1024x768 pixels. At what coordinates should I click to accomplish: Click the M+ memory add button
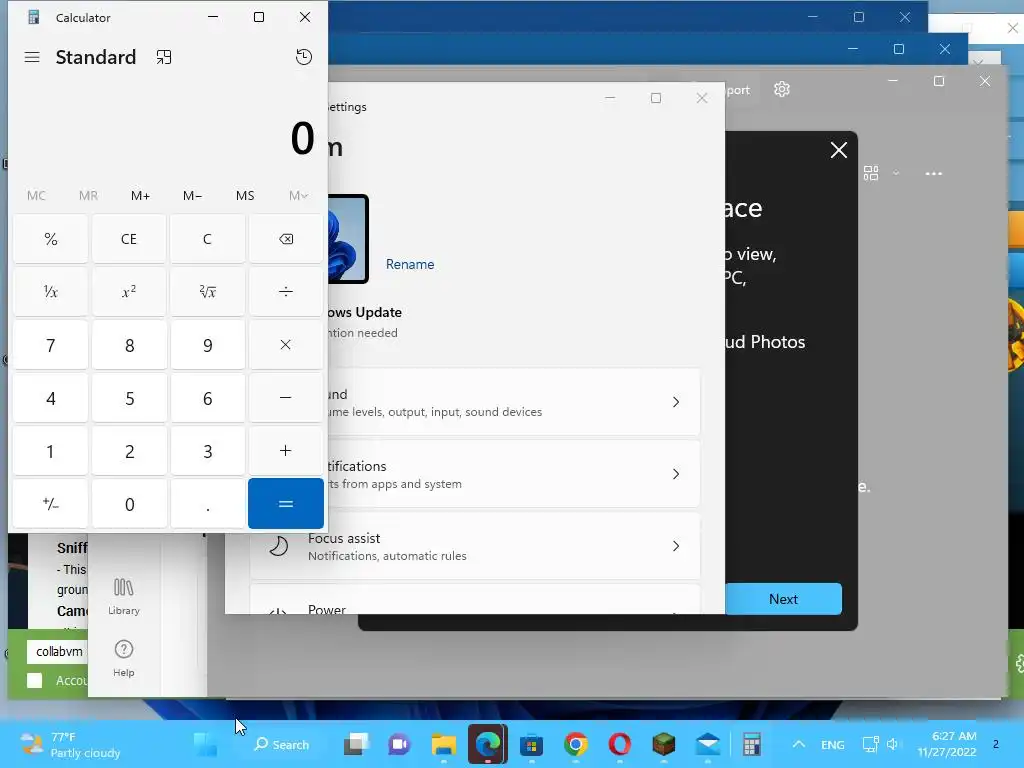pyautogui.click(x=140, y=195)
